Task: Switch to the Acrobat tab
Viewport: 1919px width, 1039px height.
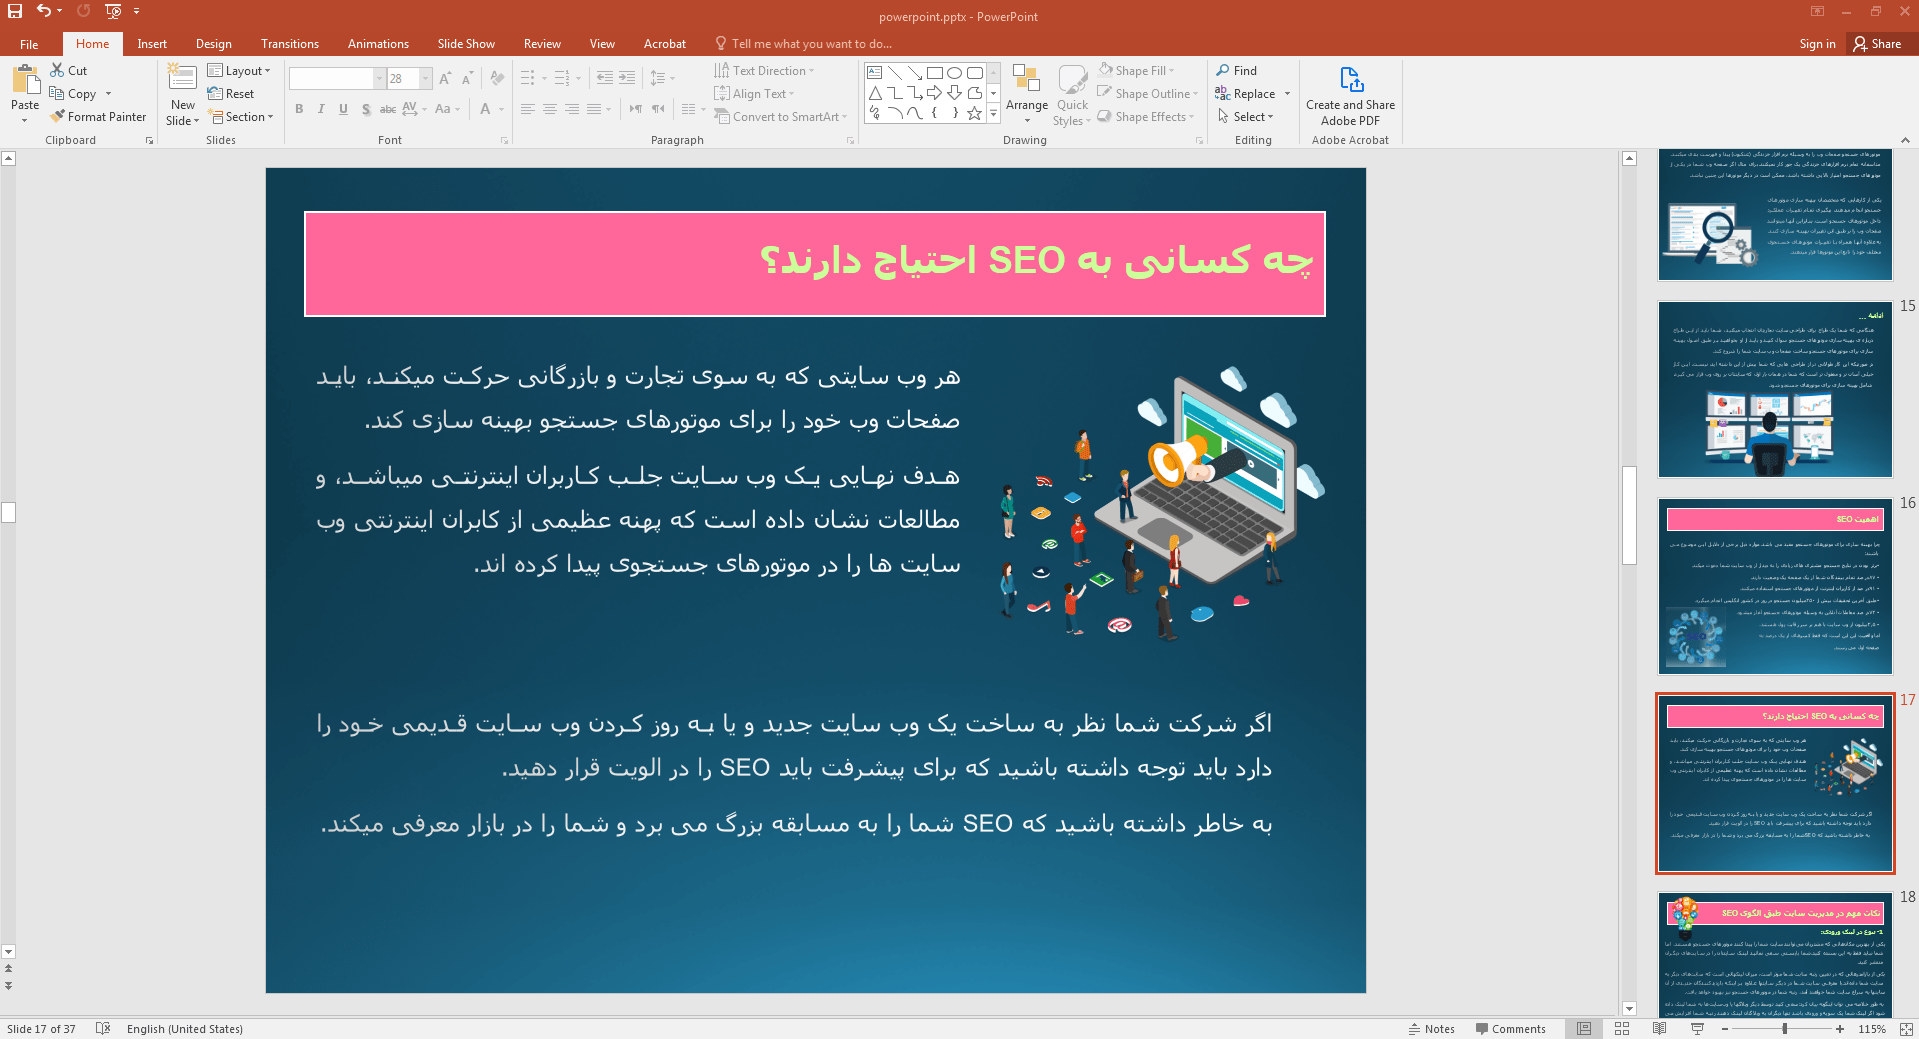Action: click(x=665, y=44)
